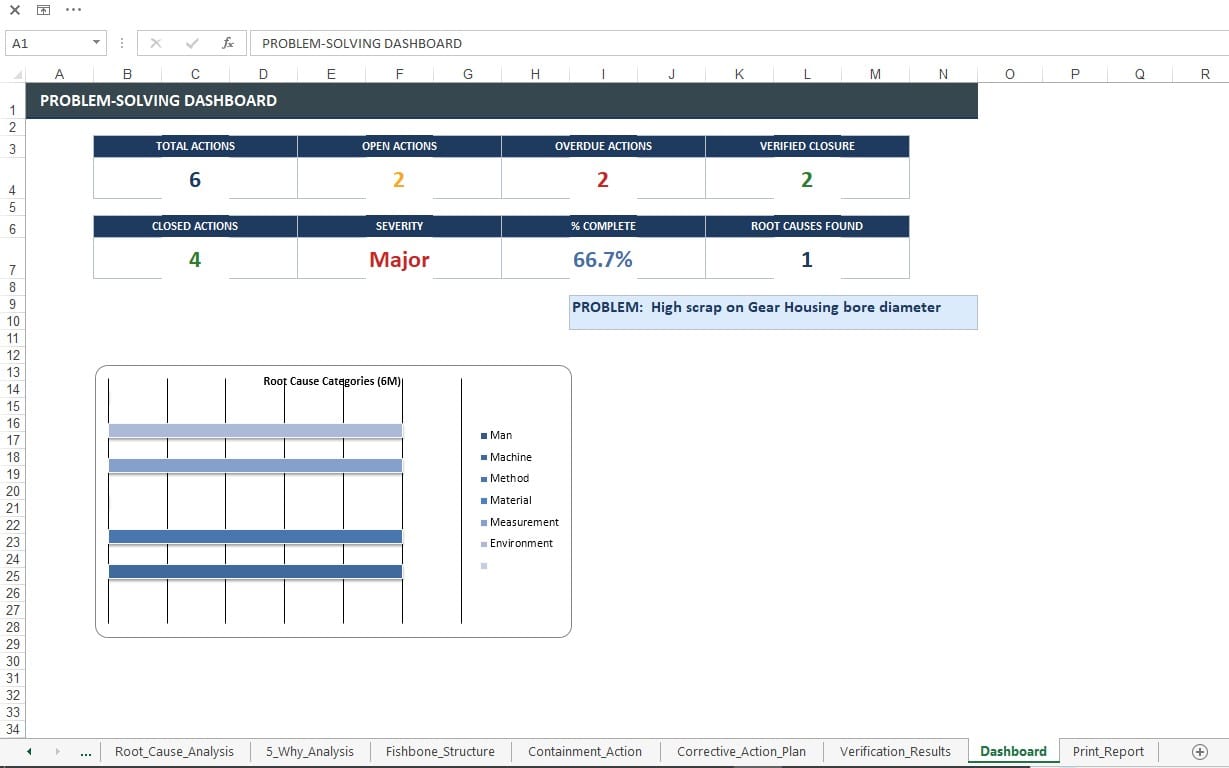
Task: Select column R header
Action: (1205, 74)
